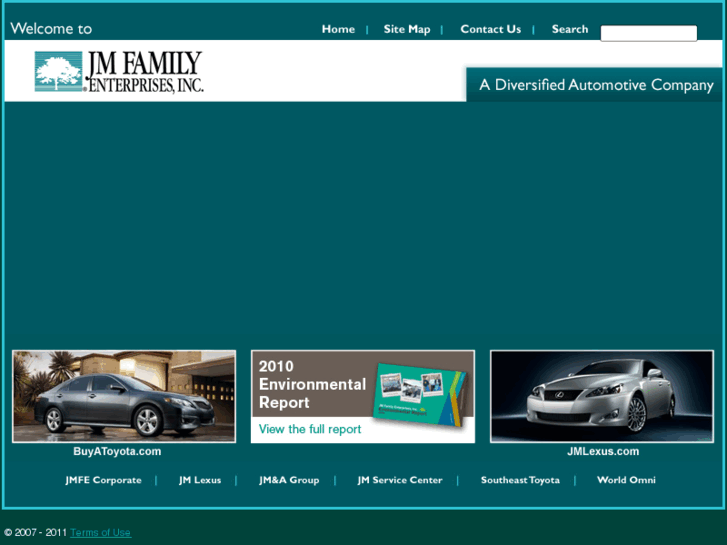
Task: Click the JM FAMILY ENTERPRISES, INC. wordmark
Action: click(x=145, y=72)
